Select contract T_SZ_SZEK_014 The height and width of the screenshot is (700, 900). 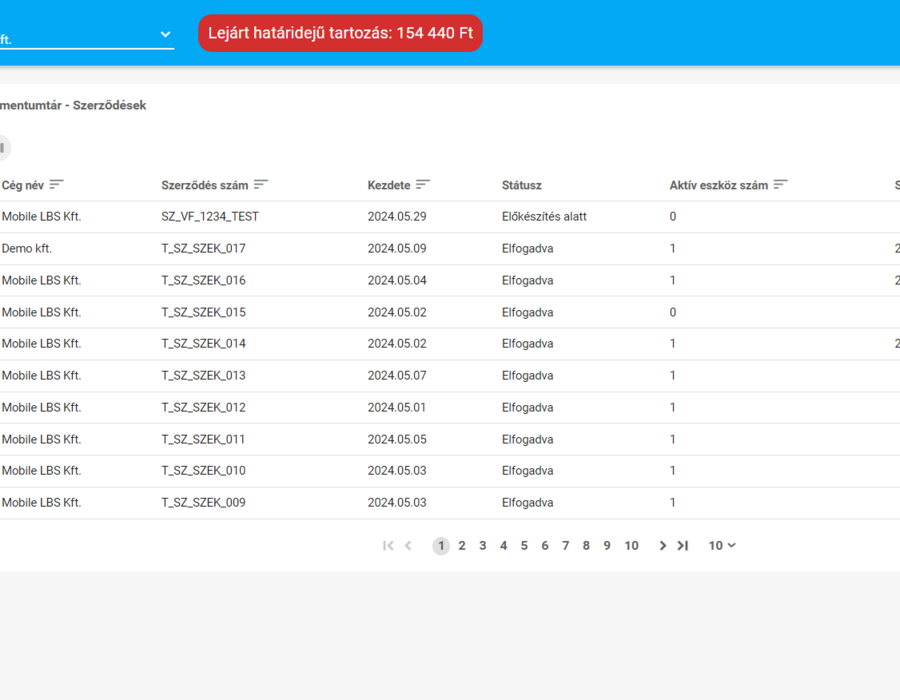tap(203, 344)
